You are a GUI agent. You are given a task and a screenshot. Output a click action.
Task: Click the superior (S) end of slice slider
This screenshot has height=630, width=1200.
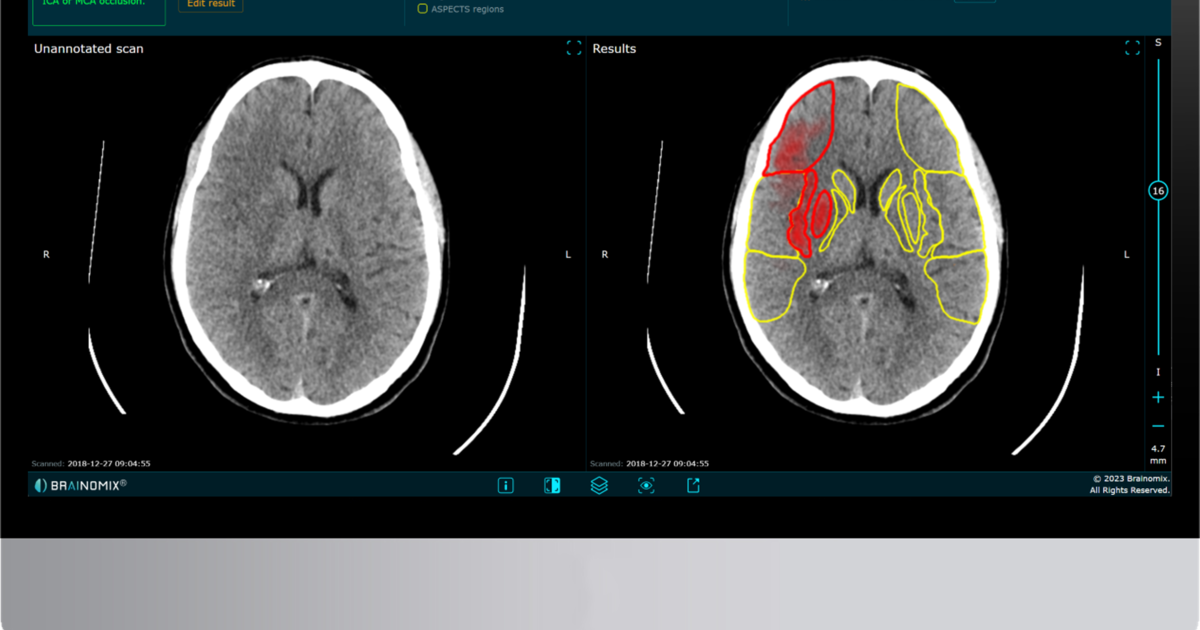pyautogui.click(x=1158, y=43)
